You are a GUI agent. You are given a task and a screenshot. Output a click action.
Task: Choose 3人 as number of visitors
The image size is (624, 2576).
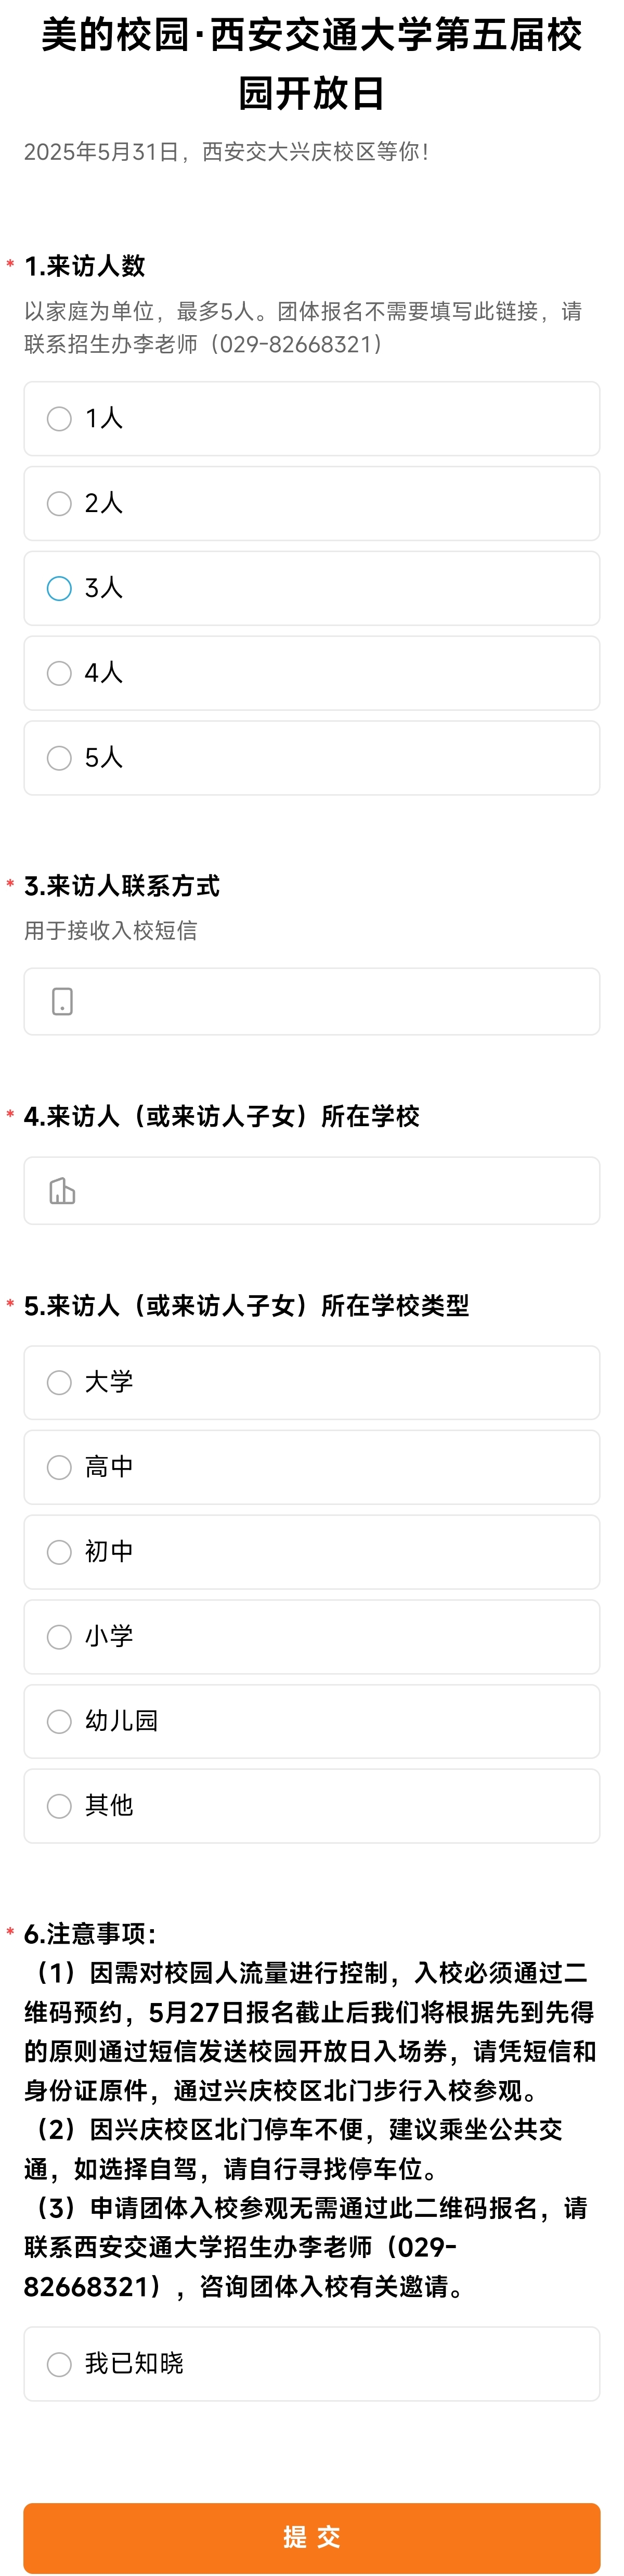click(x=312, y=588)
